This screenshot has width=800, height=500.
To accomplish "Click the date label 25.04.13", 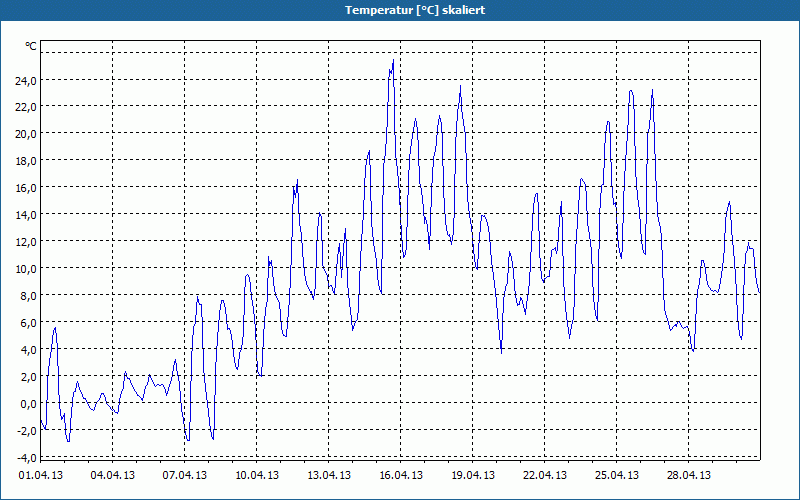I will coord(616,476).
